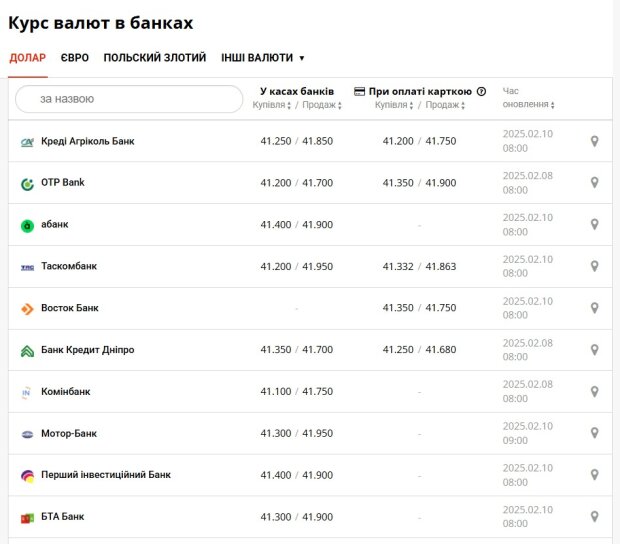Click map pin for Мотор-Банк

click(x=594, y=433)
